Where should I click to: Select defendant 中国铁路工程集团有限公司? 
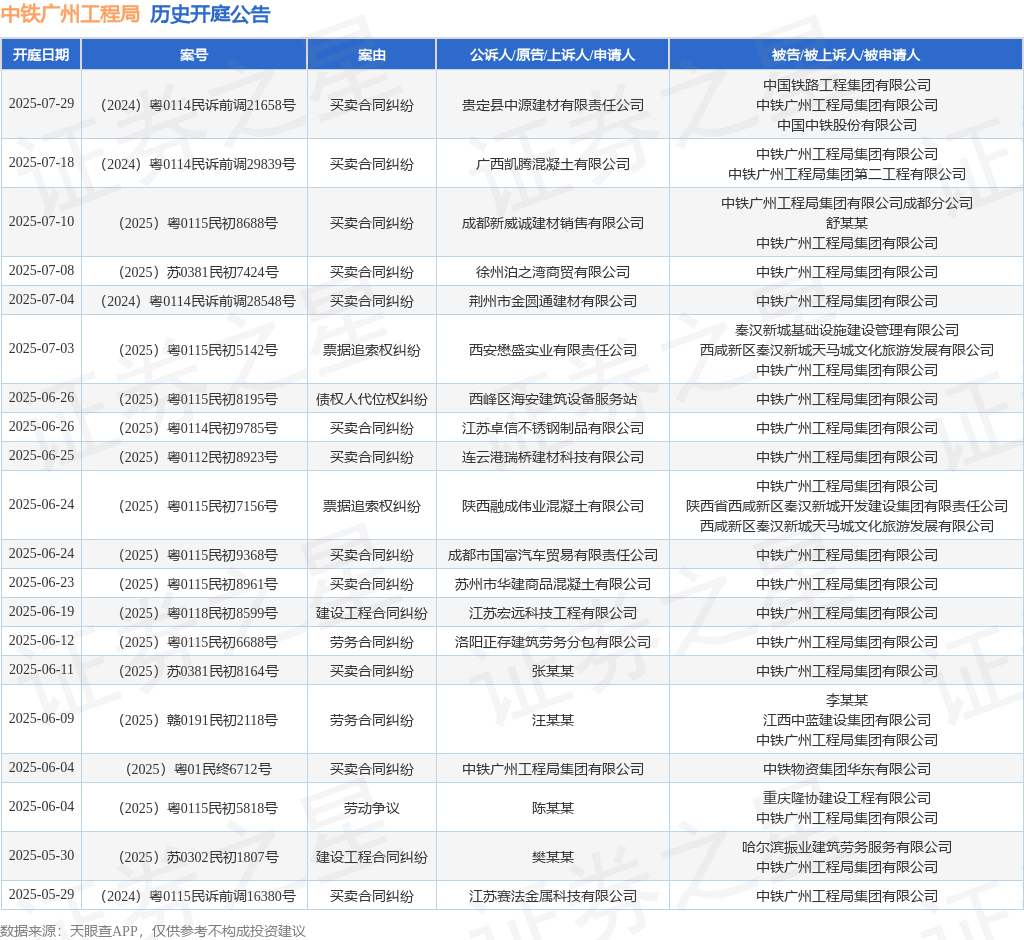coord(847,85)
